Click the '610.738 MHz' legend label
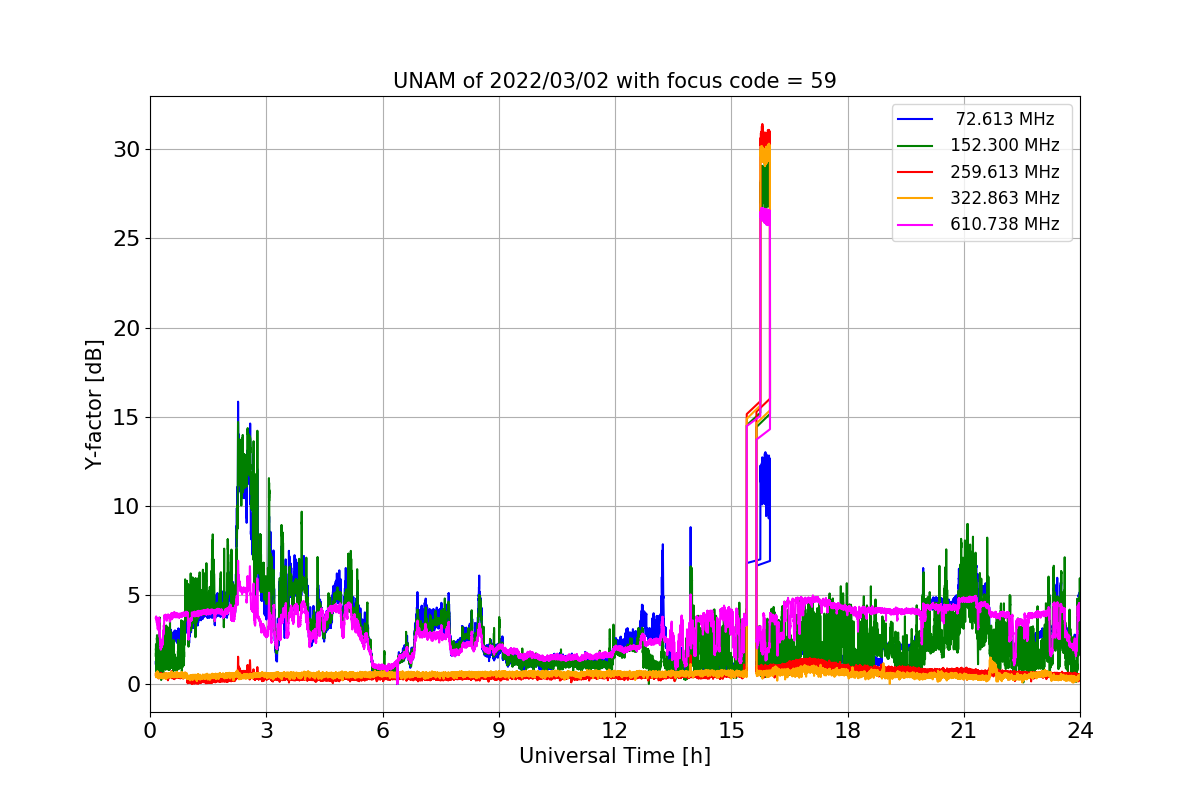This screenshot has height=800, width=1200. point(1005,224)
